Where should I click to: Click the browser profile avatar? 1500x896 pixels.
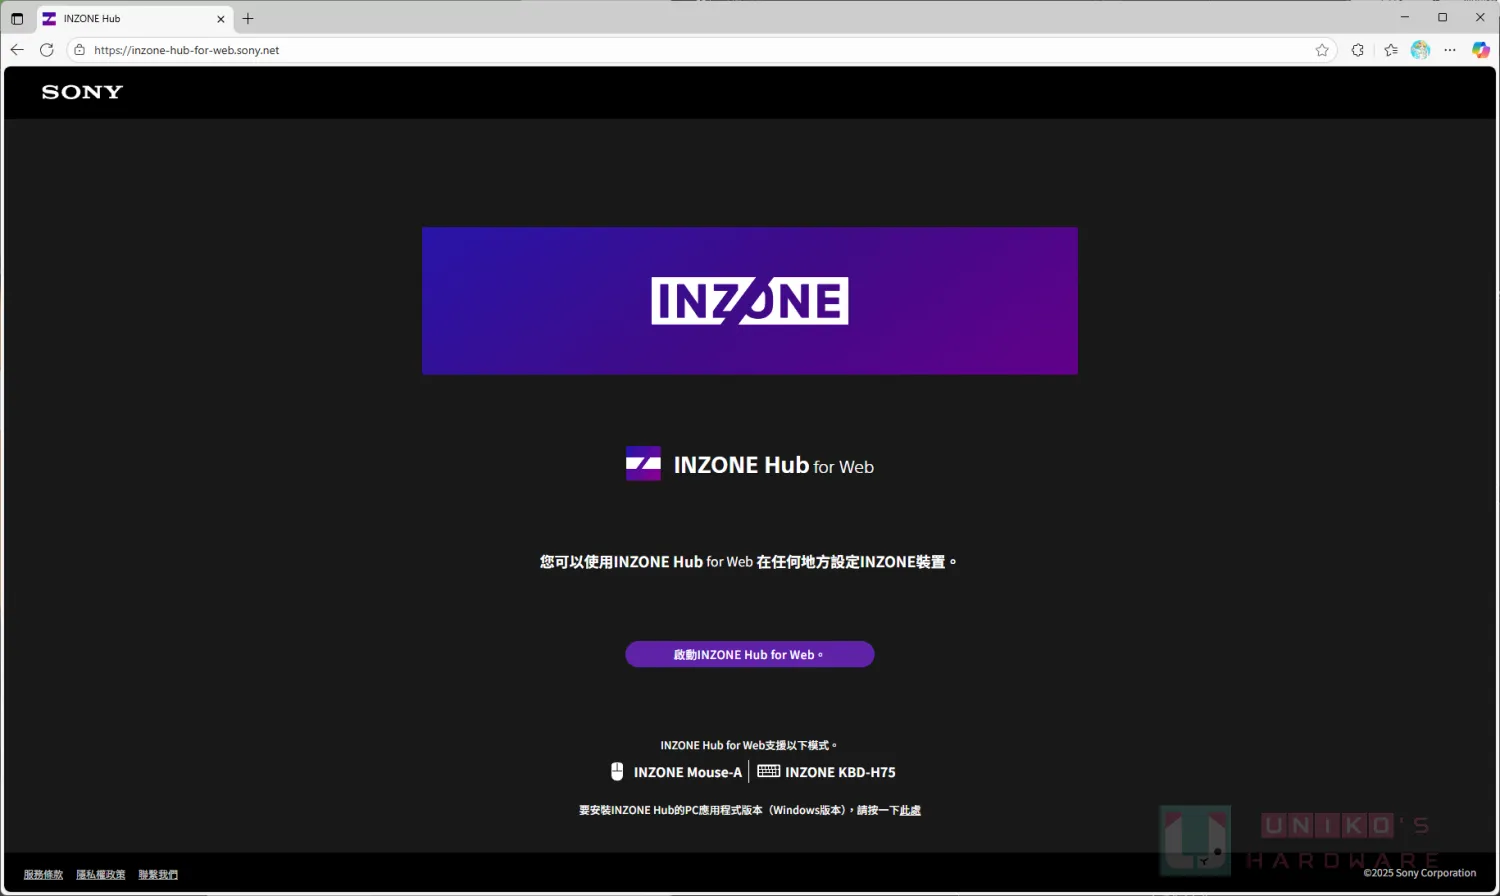point(1420,50)
